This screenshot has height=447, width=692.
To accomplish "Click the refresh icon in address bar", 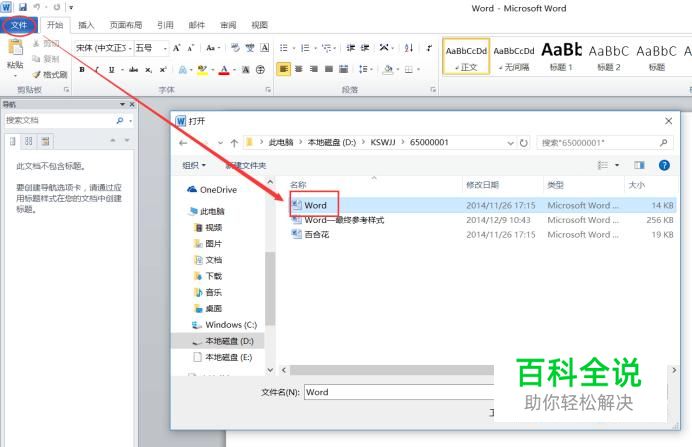I will (x=523, y=143).
